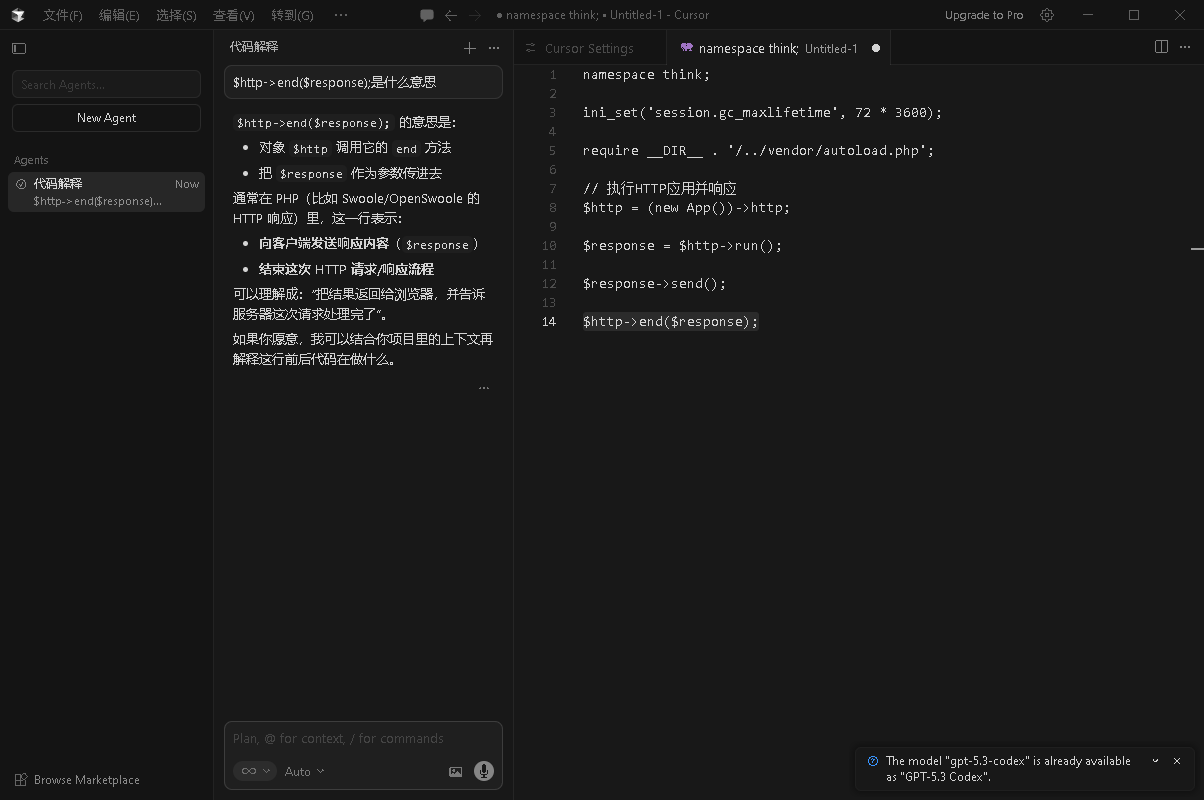The image size is (1204, 800).
Task: Click the chat bubble icon in title bar
Action: coord(427,15)
